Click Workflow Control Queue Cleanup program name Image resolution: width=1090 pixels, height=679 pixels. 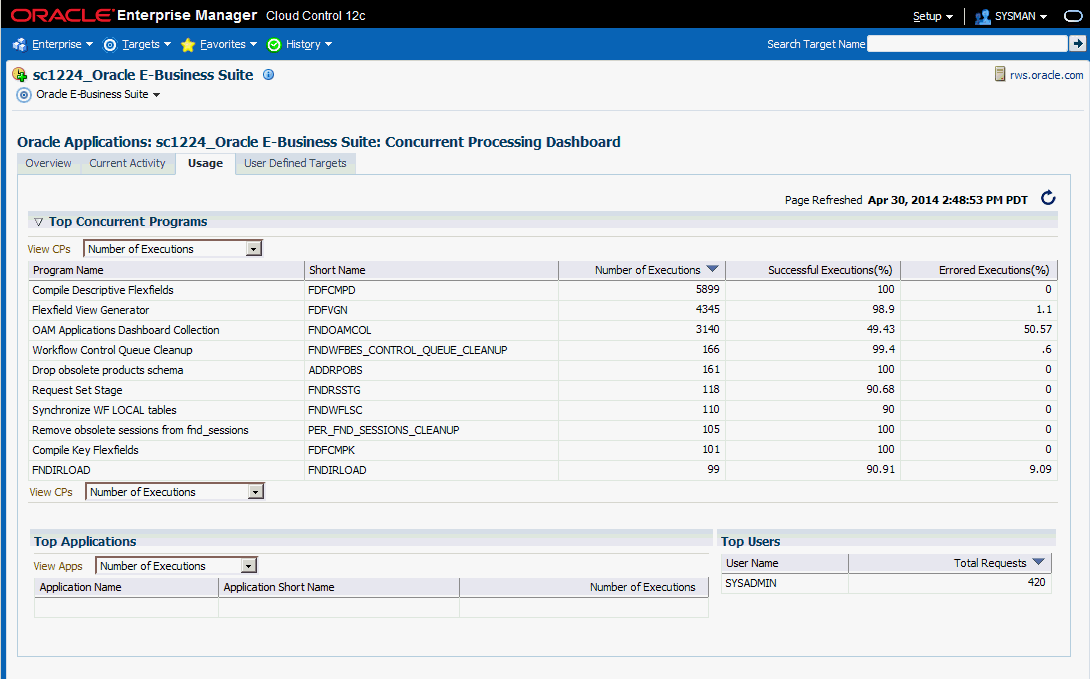[x=112, y=350]
